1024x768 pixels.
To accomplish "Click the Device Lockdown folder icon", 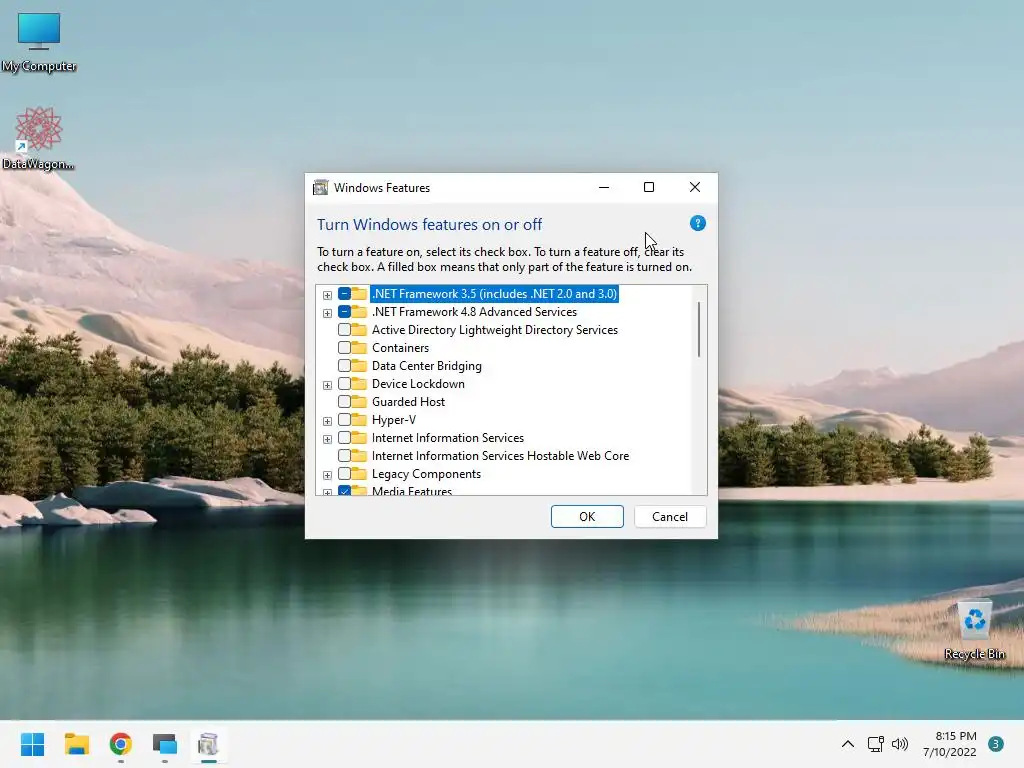I will (359, 383).
